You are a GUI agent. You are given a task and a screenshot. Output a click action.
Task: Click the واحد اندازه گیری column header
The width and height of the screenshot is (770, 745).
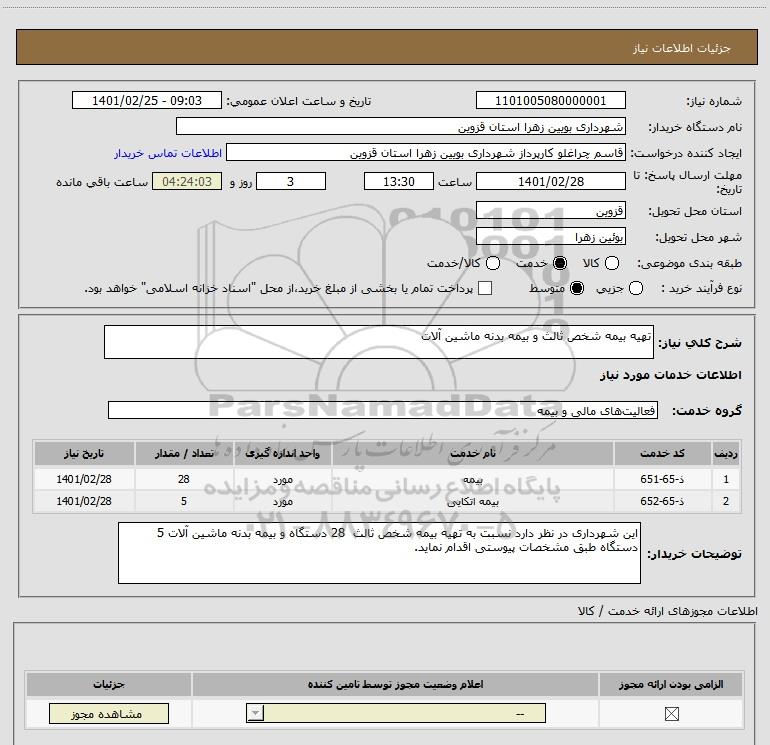tap(282, 453)
